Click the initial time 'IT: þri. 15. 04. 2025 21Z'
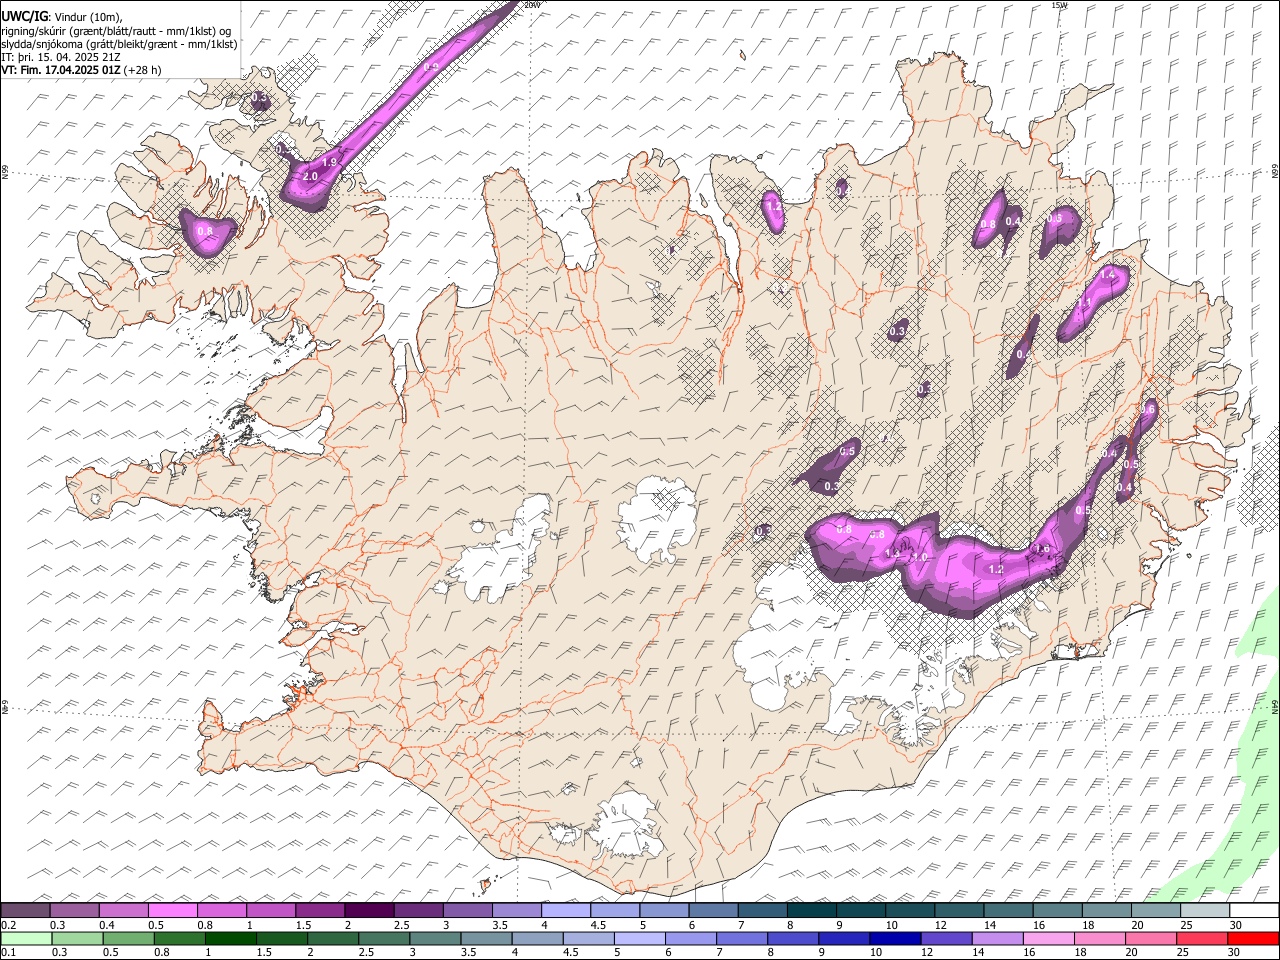1280x960 pixels. [60, 57]
